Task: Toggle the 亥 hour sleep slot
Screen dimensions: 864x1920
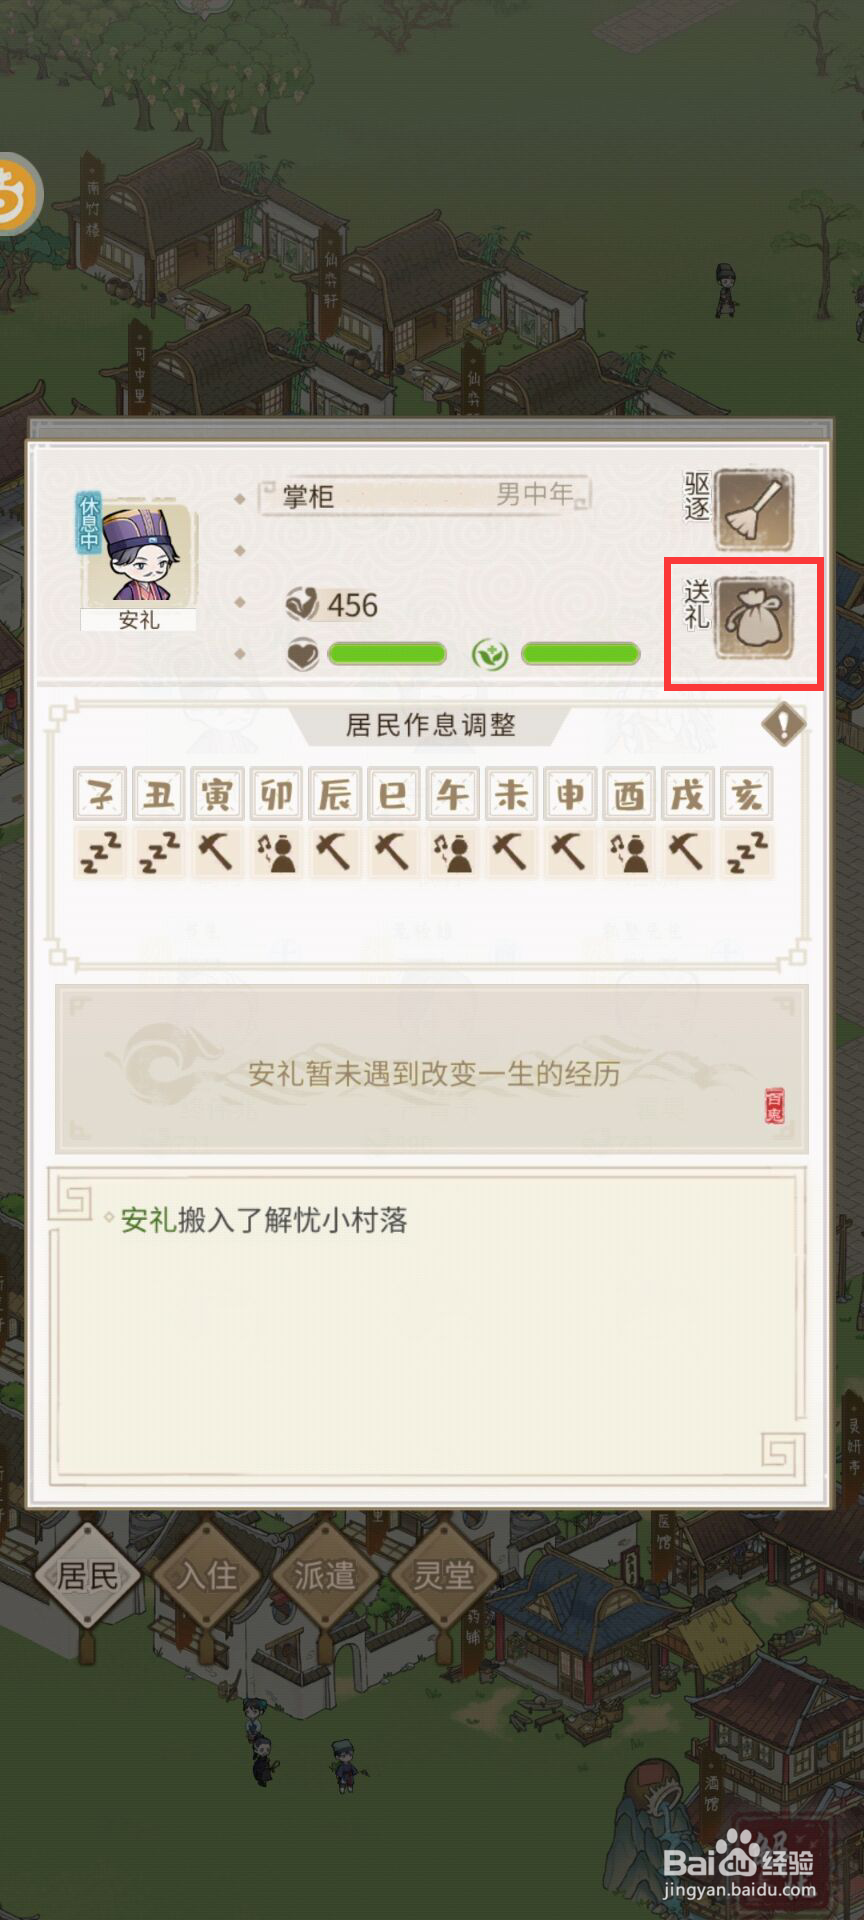Action: [746, 853]
